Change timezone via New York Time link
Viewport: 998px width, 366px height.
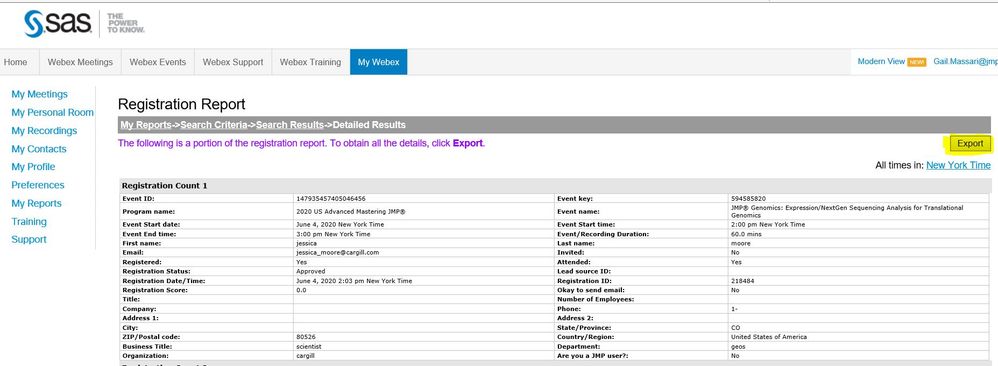click(x=958, y=165)
